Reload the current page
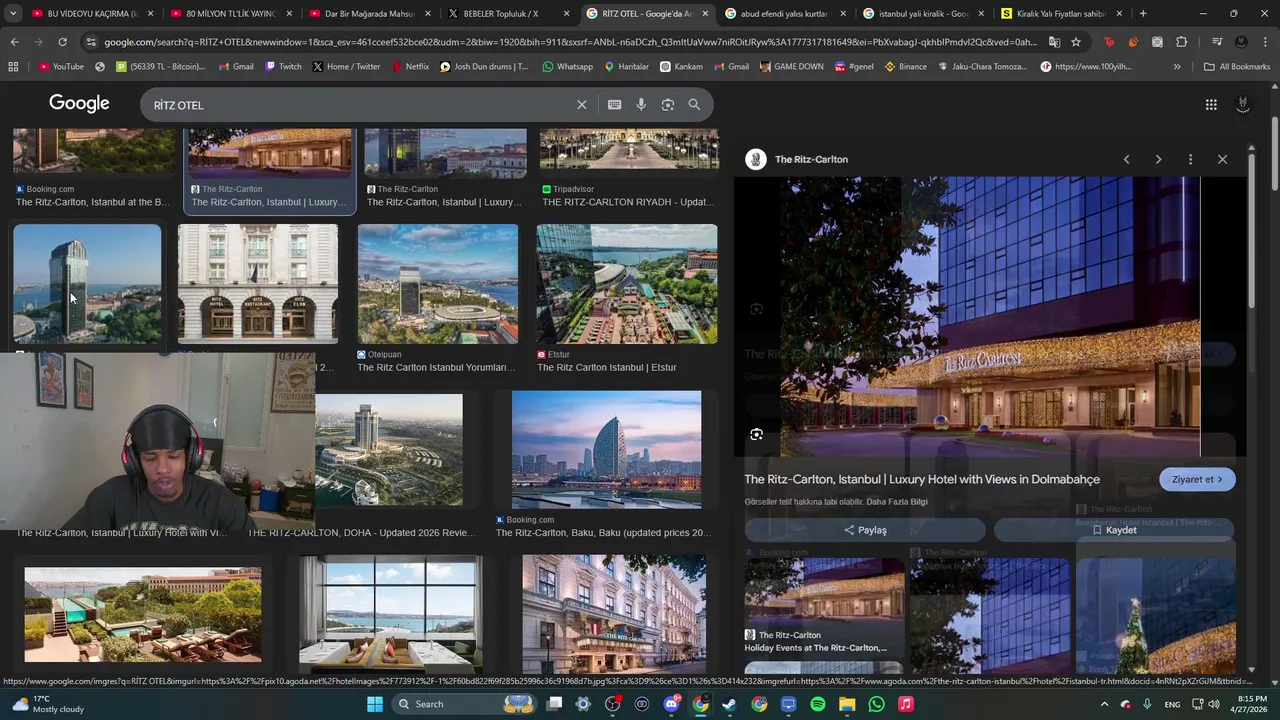 [62, 42]
